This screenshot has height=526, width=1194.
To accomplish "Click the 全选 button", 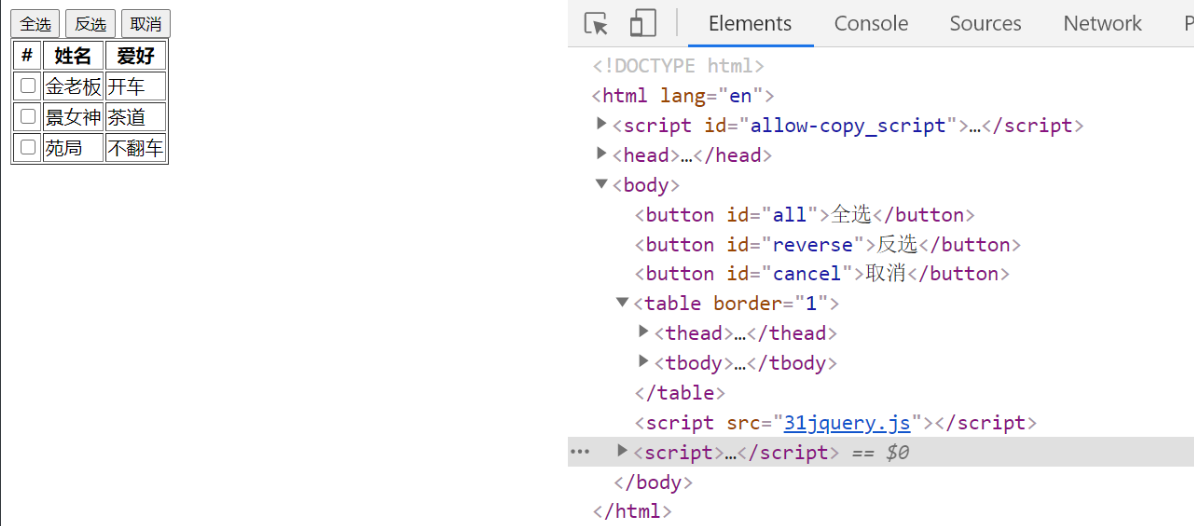I will 35,24.
